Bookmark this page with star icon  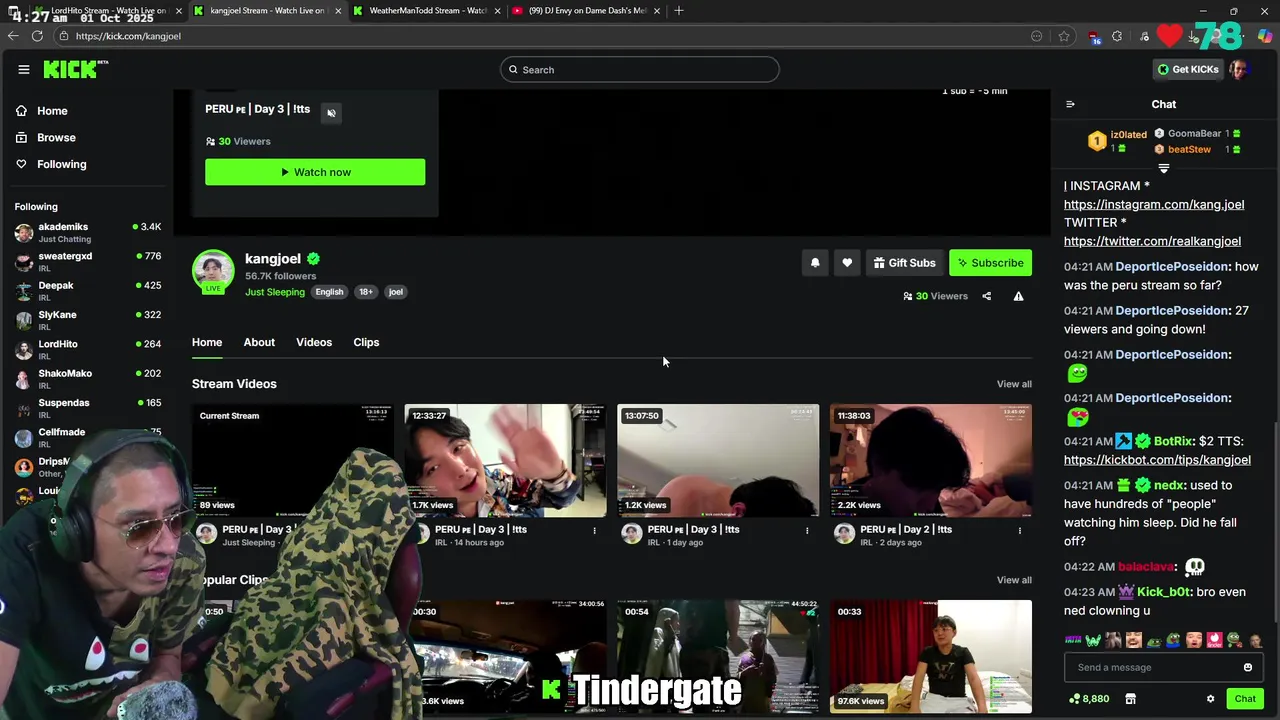(x=1064, y=36)
